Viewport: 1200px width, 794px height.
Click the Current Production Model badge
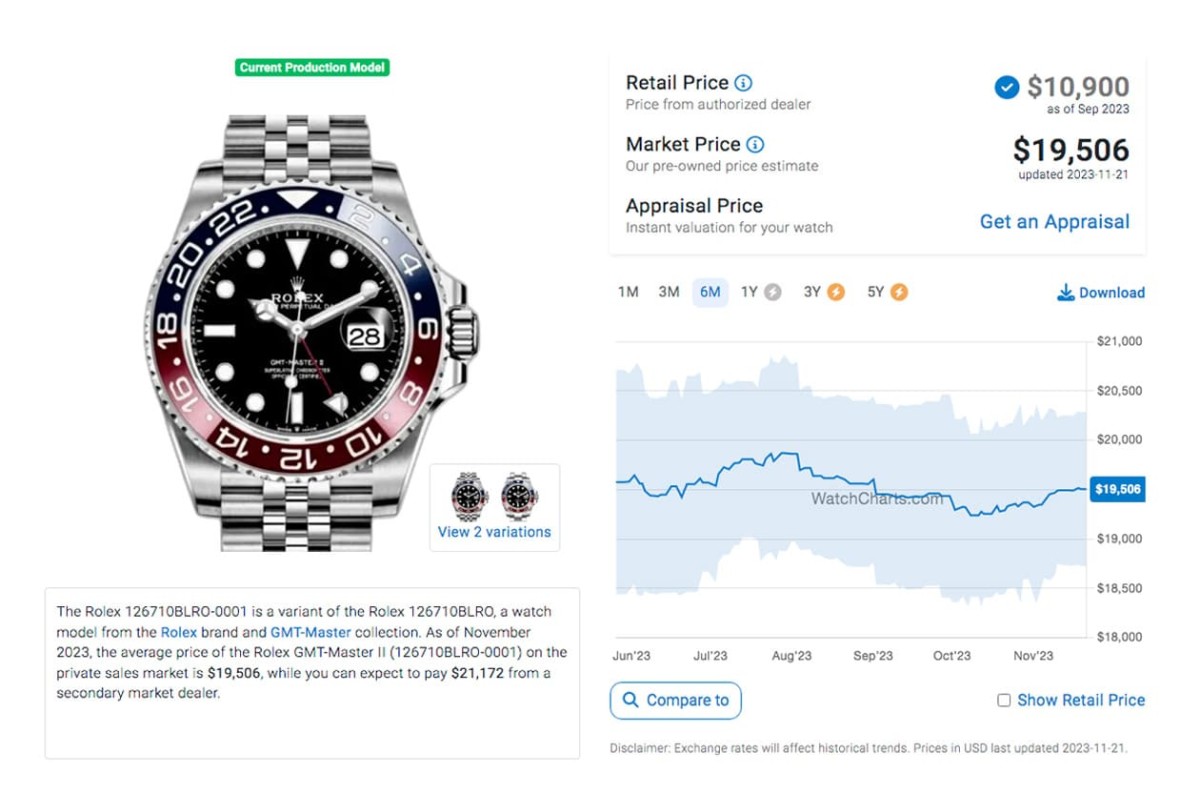click(312, 68)
